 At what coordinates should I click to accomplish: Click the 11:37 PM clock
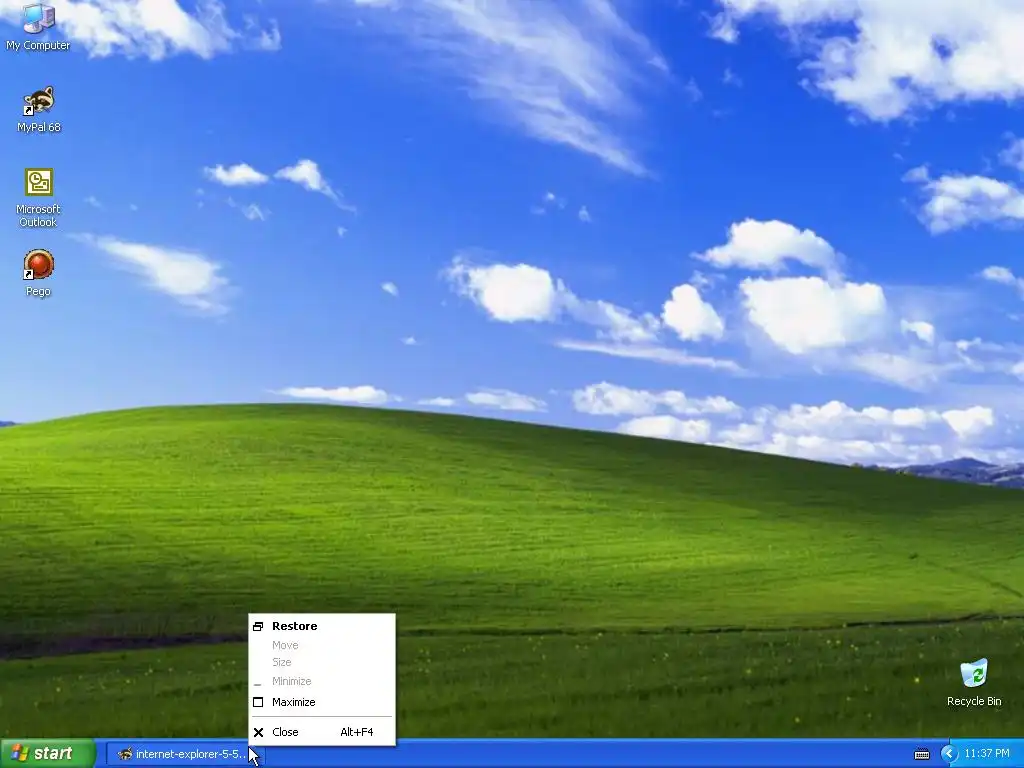click(x=987, y=754)
